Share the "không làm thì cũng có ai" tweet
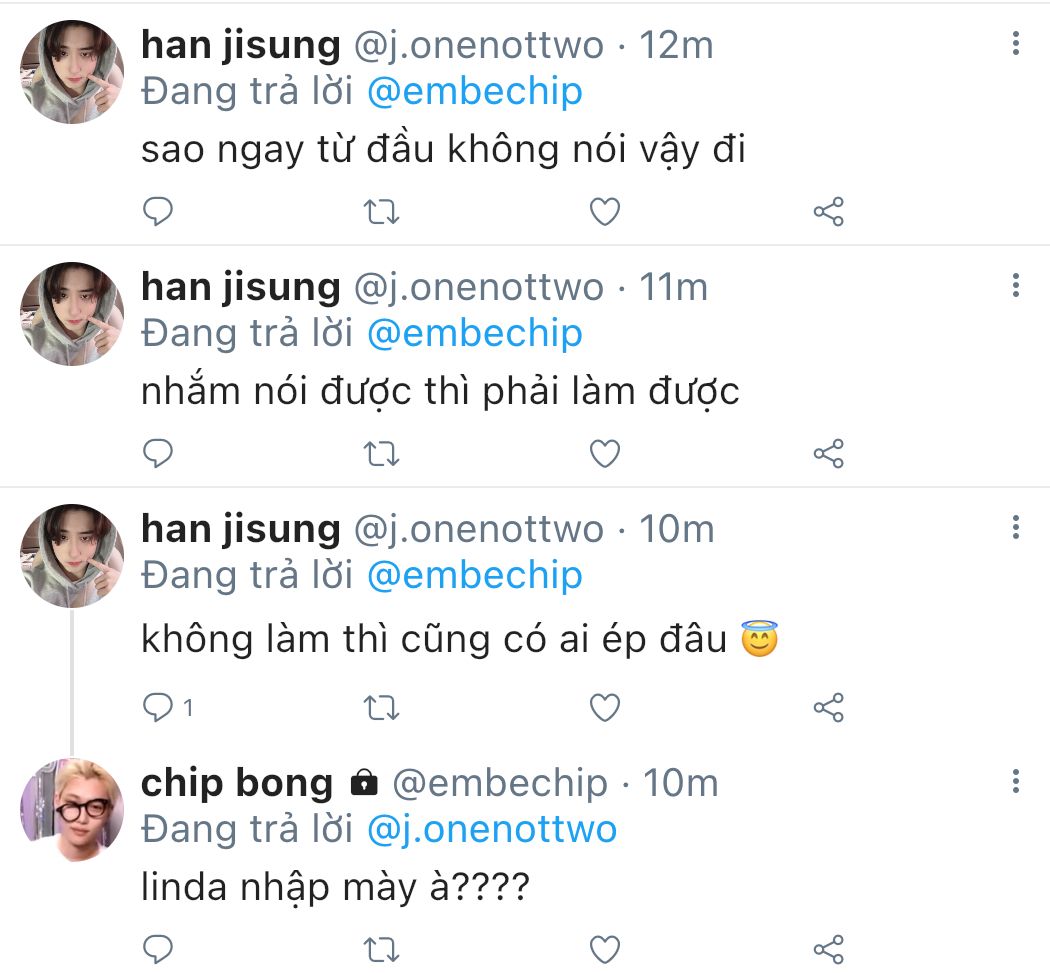 click(x=829, y=708)
